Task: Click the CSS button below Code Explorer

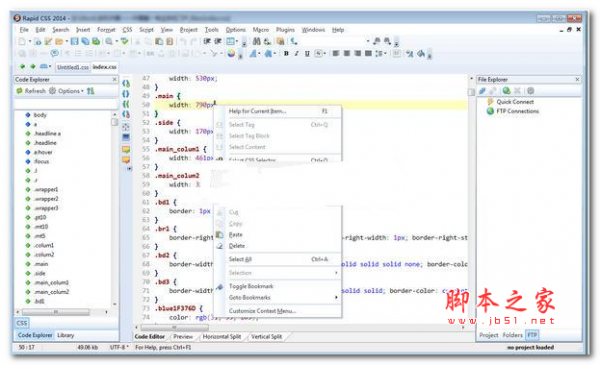Action: click(x=22, y=323)
